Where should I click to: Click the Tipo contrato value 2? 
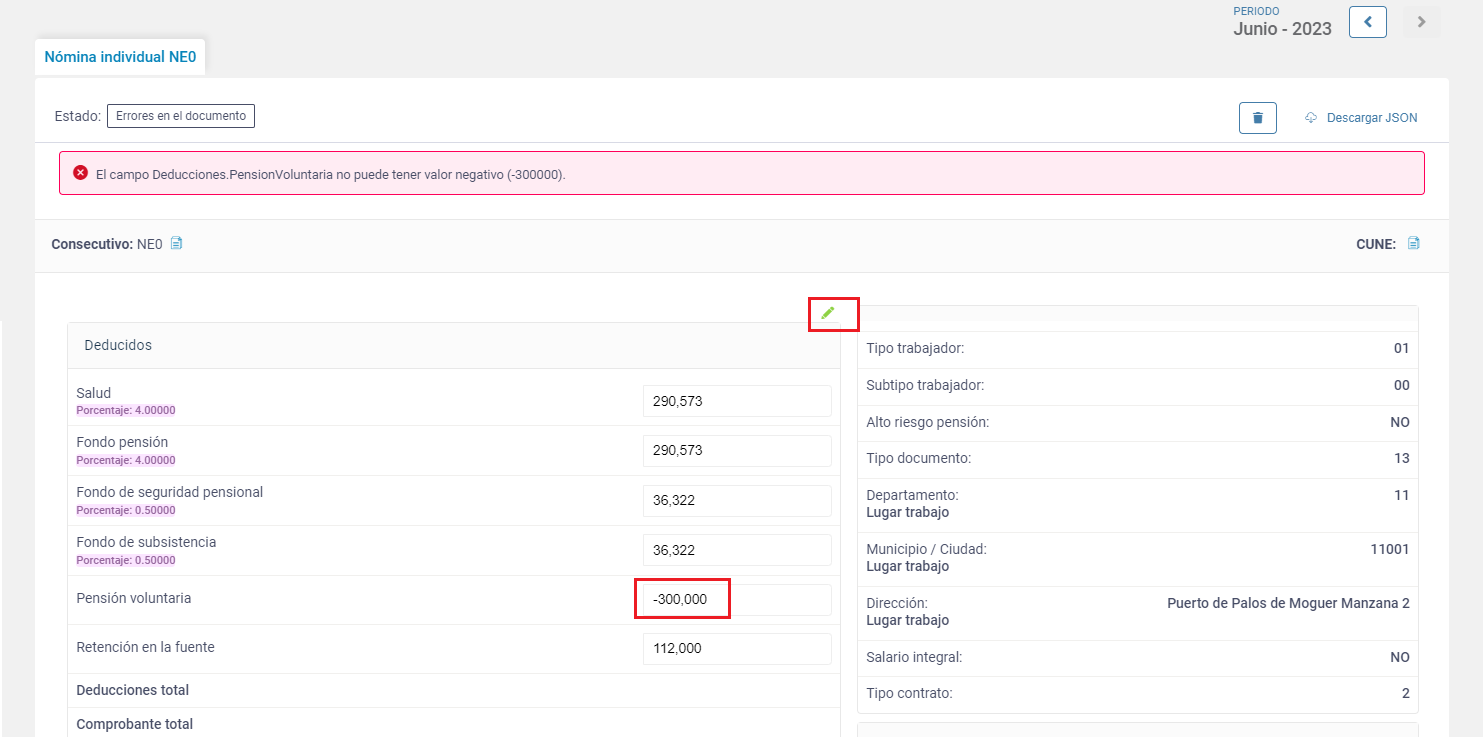coord(1405,694)
